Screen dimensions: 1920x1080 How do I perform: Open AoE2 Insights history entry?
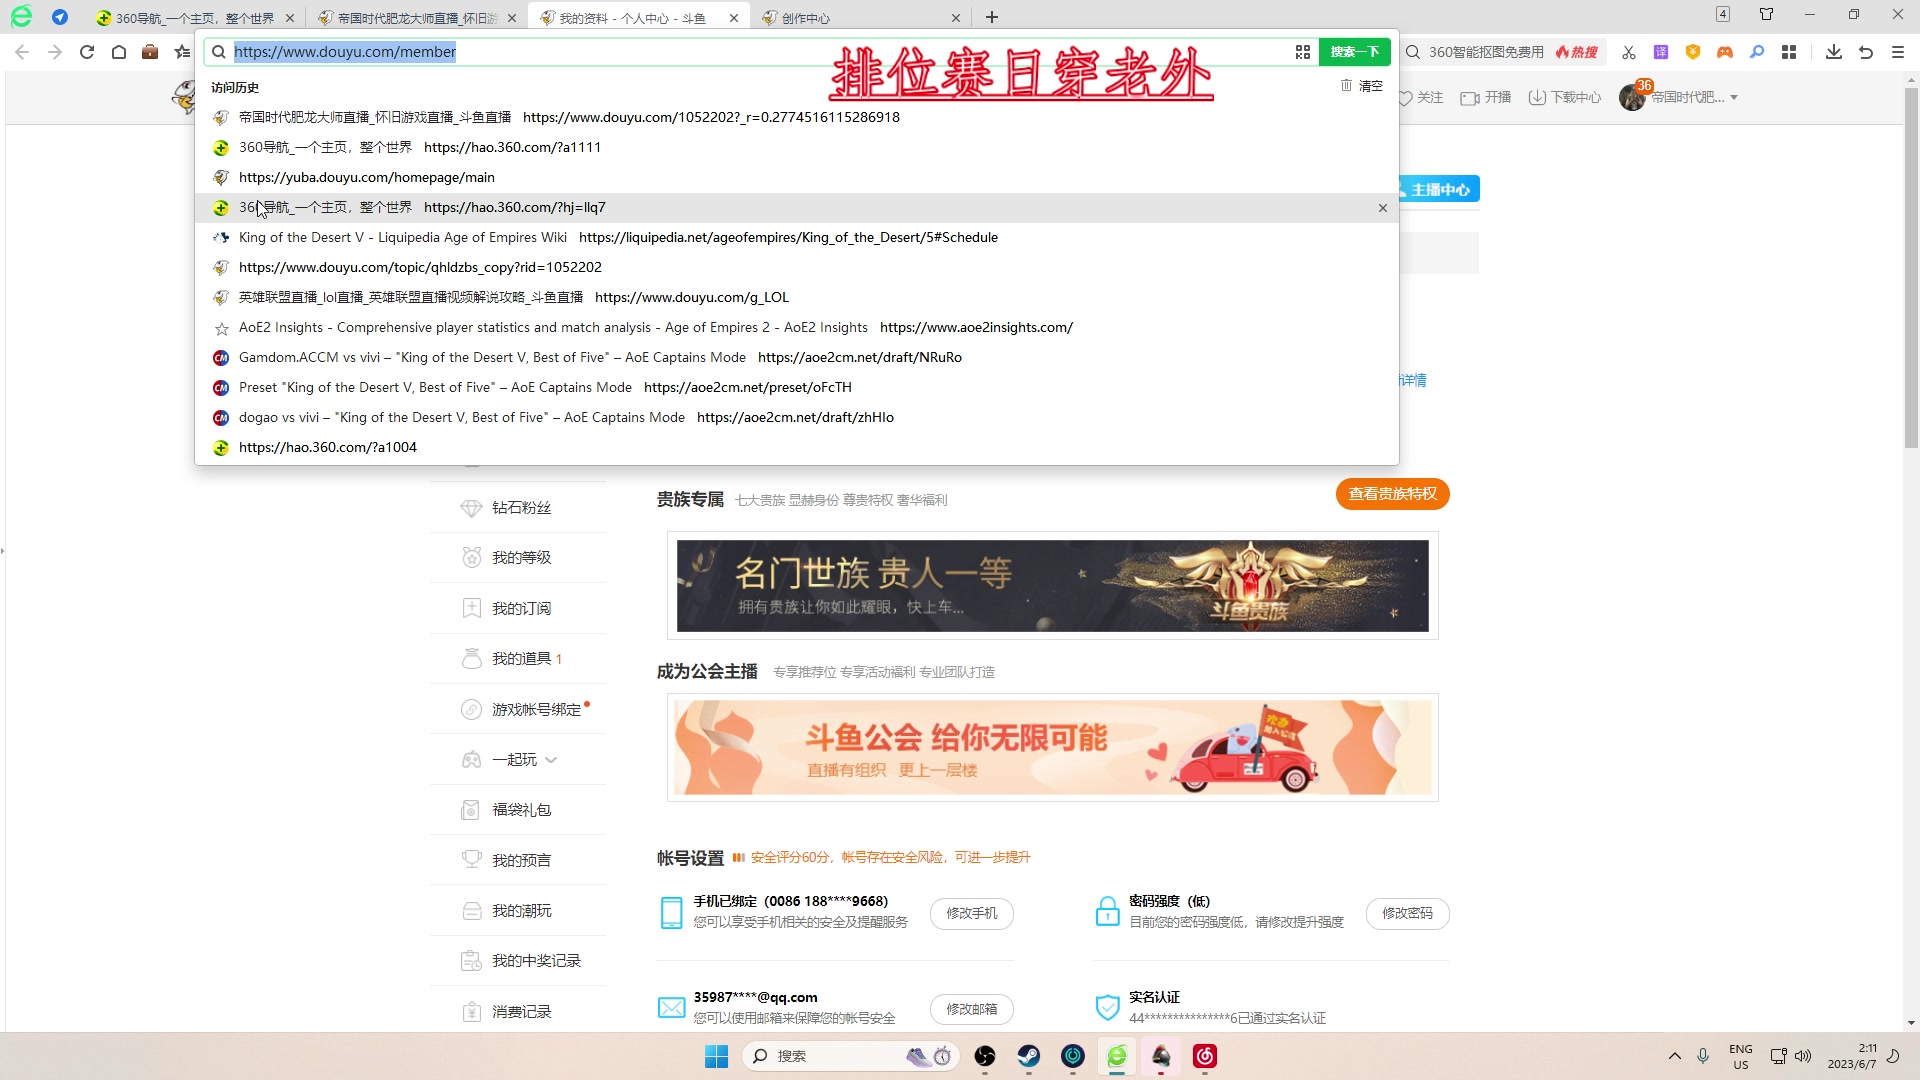796,327
